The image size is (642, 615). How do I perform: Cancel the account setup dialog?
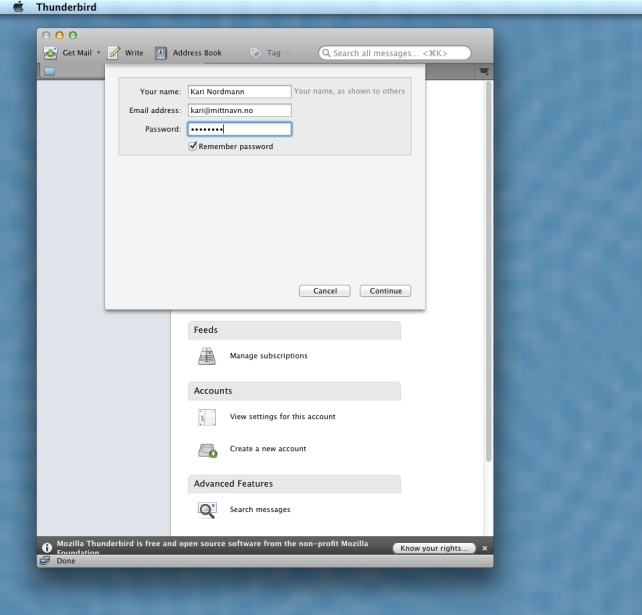[325, 291]
